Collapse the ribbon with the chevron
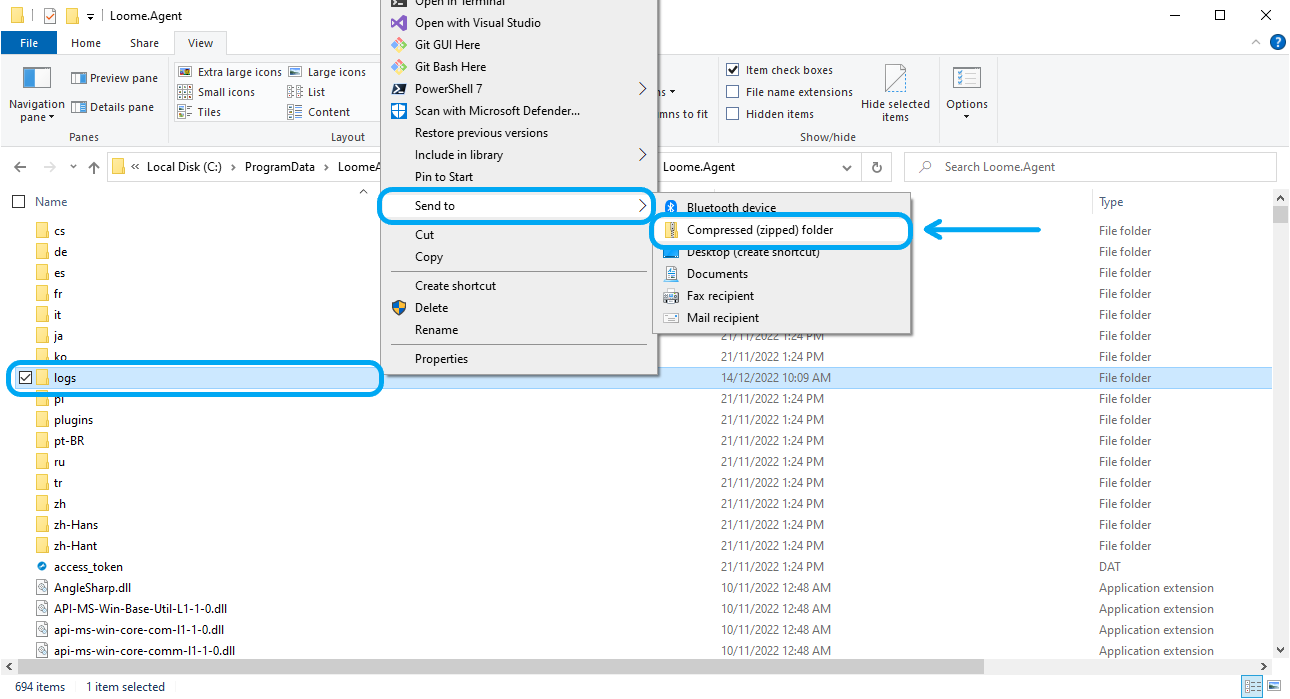 1257,43
